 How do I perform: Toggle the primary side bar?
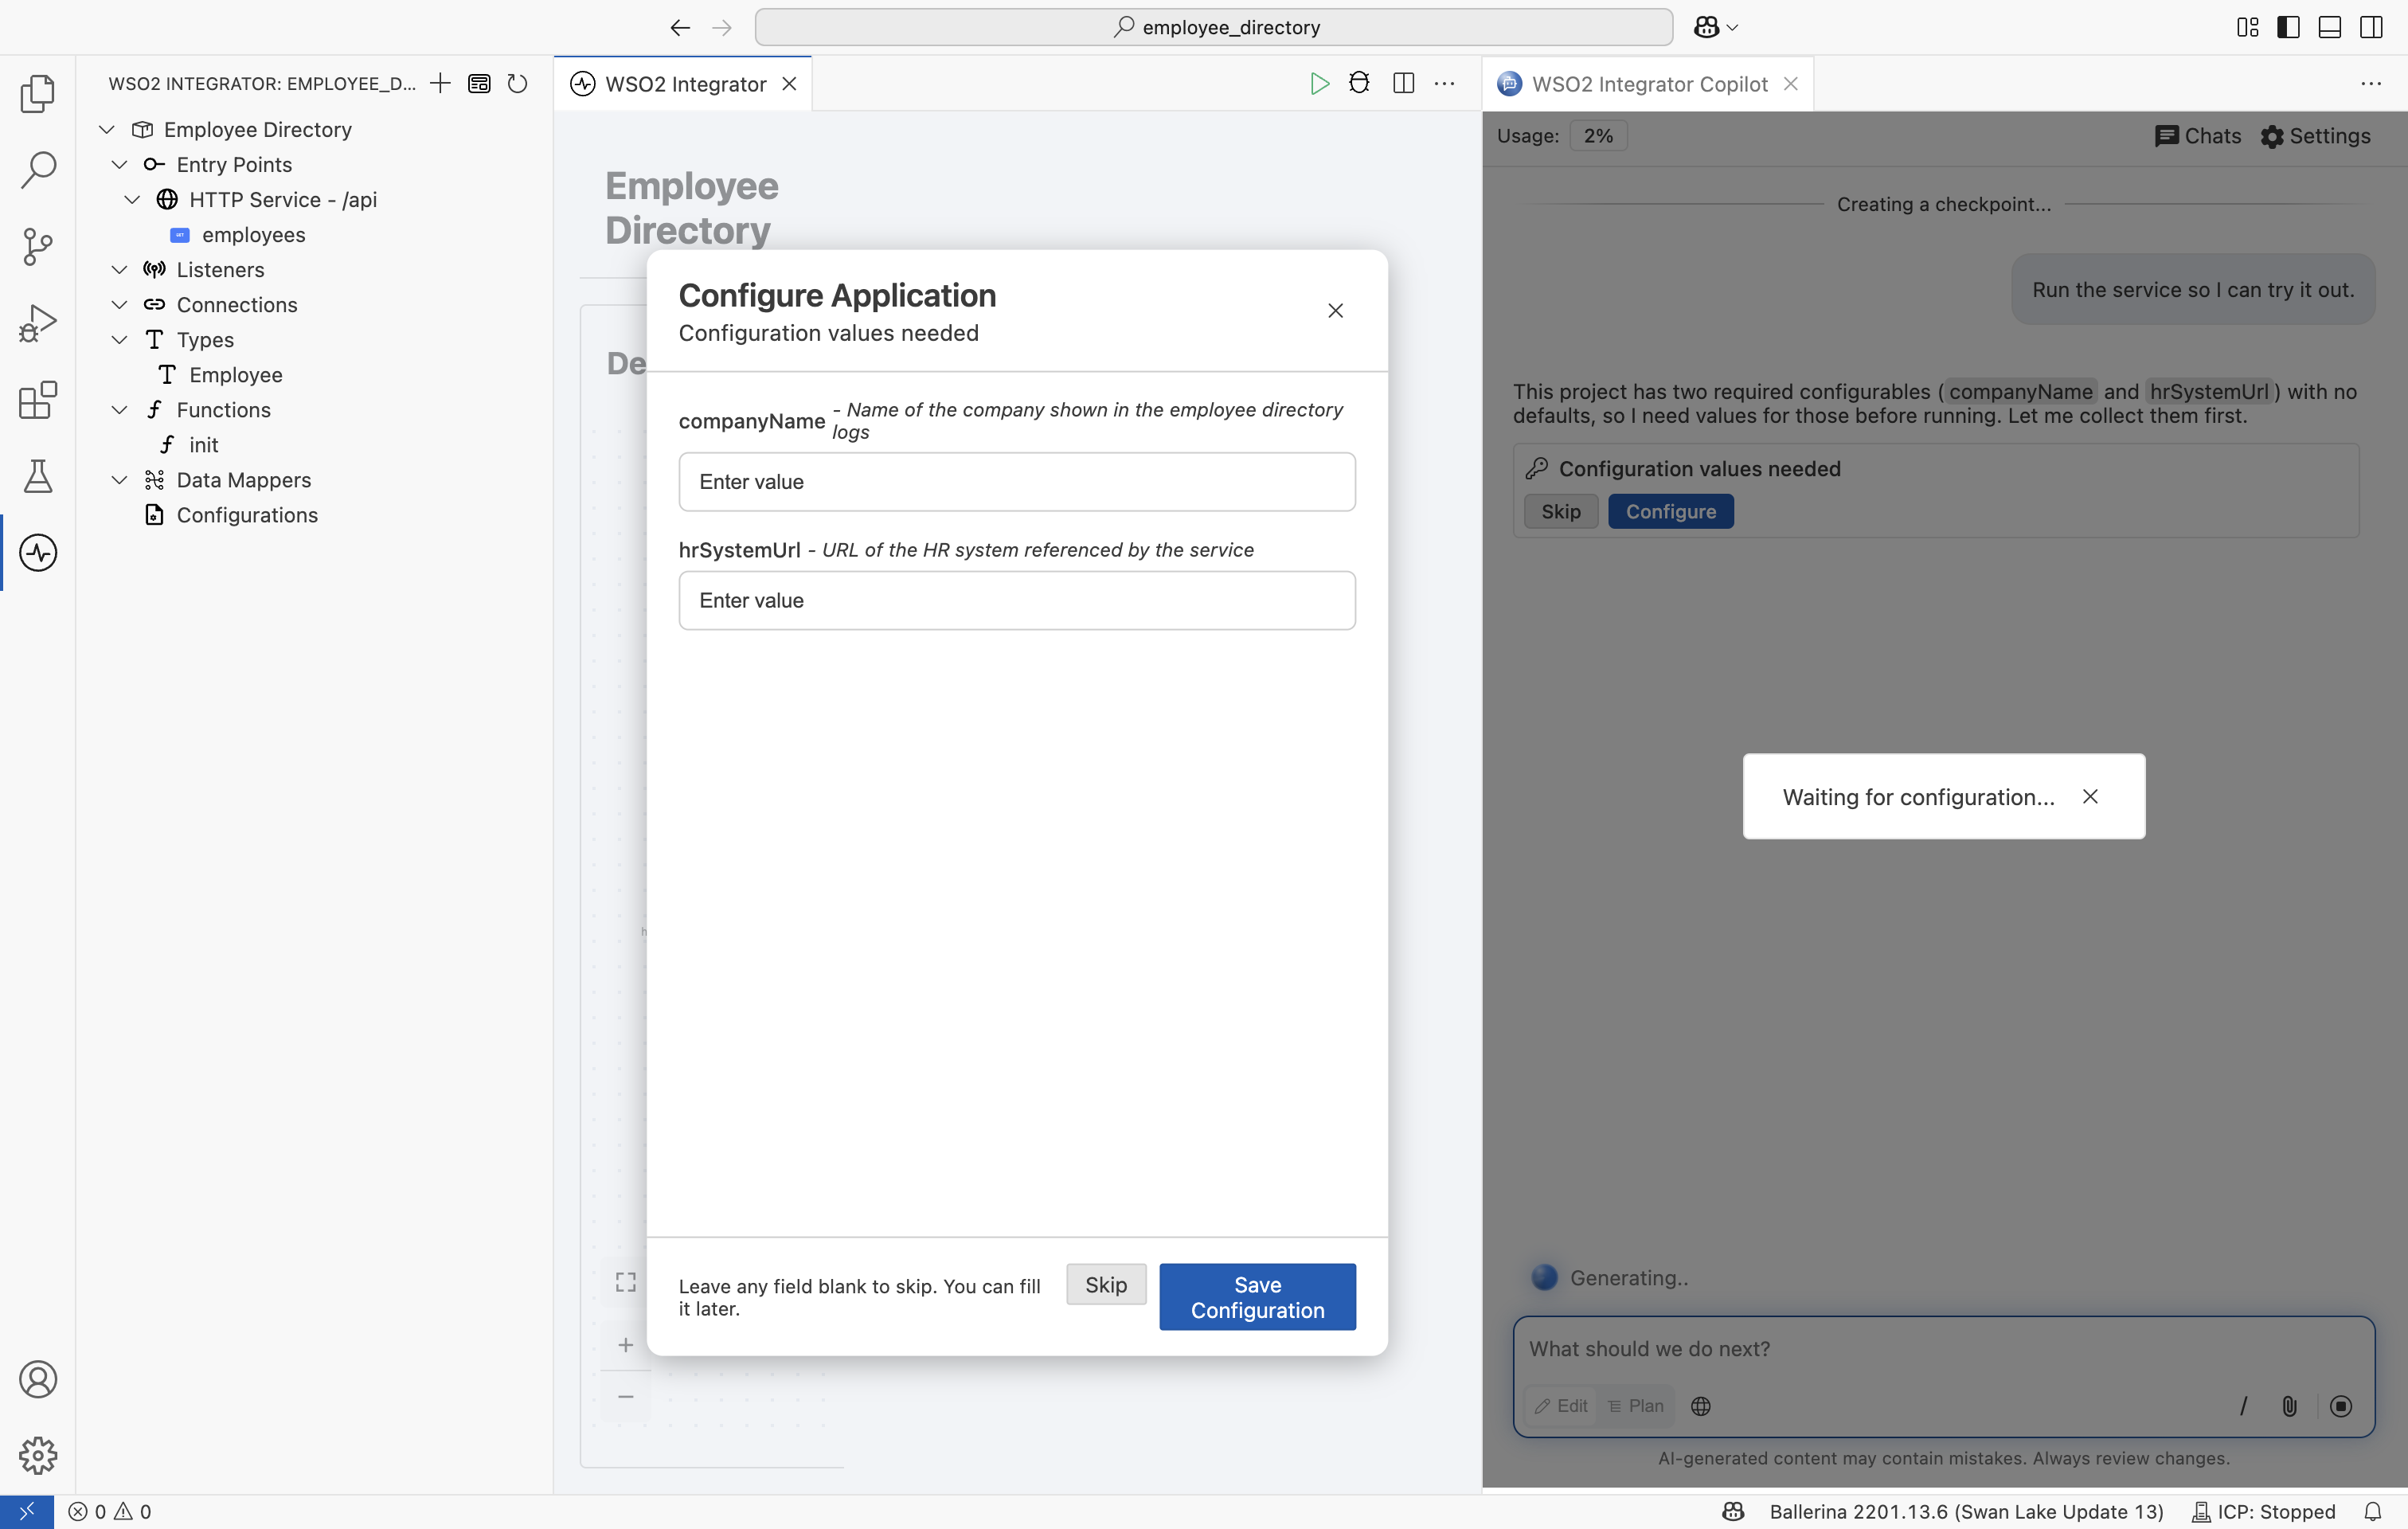click(2288, 27)
